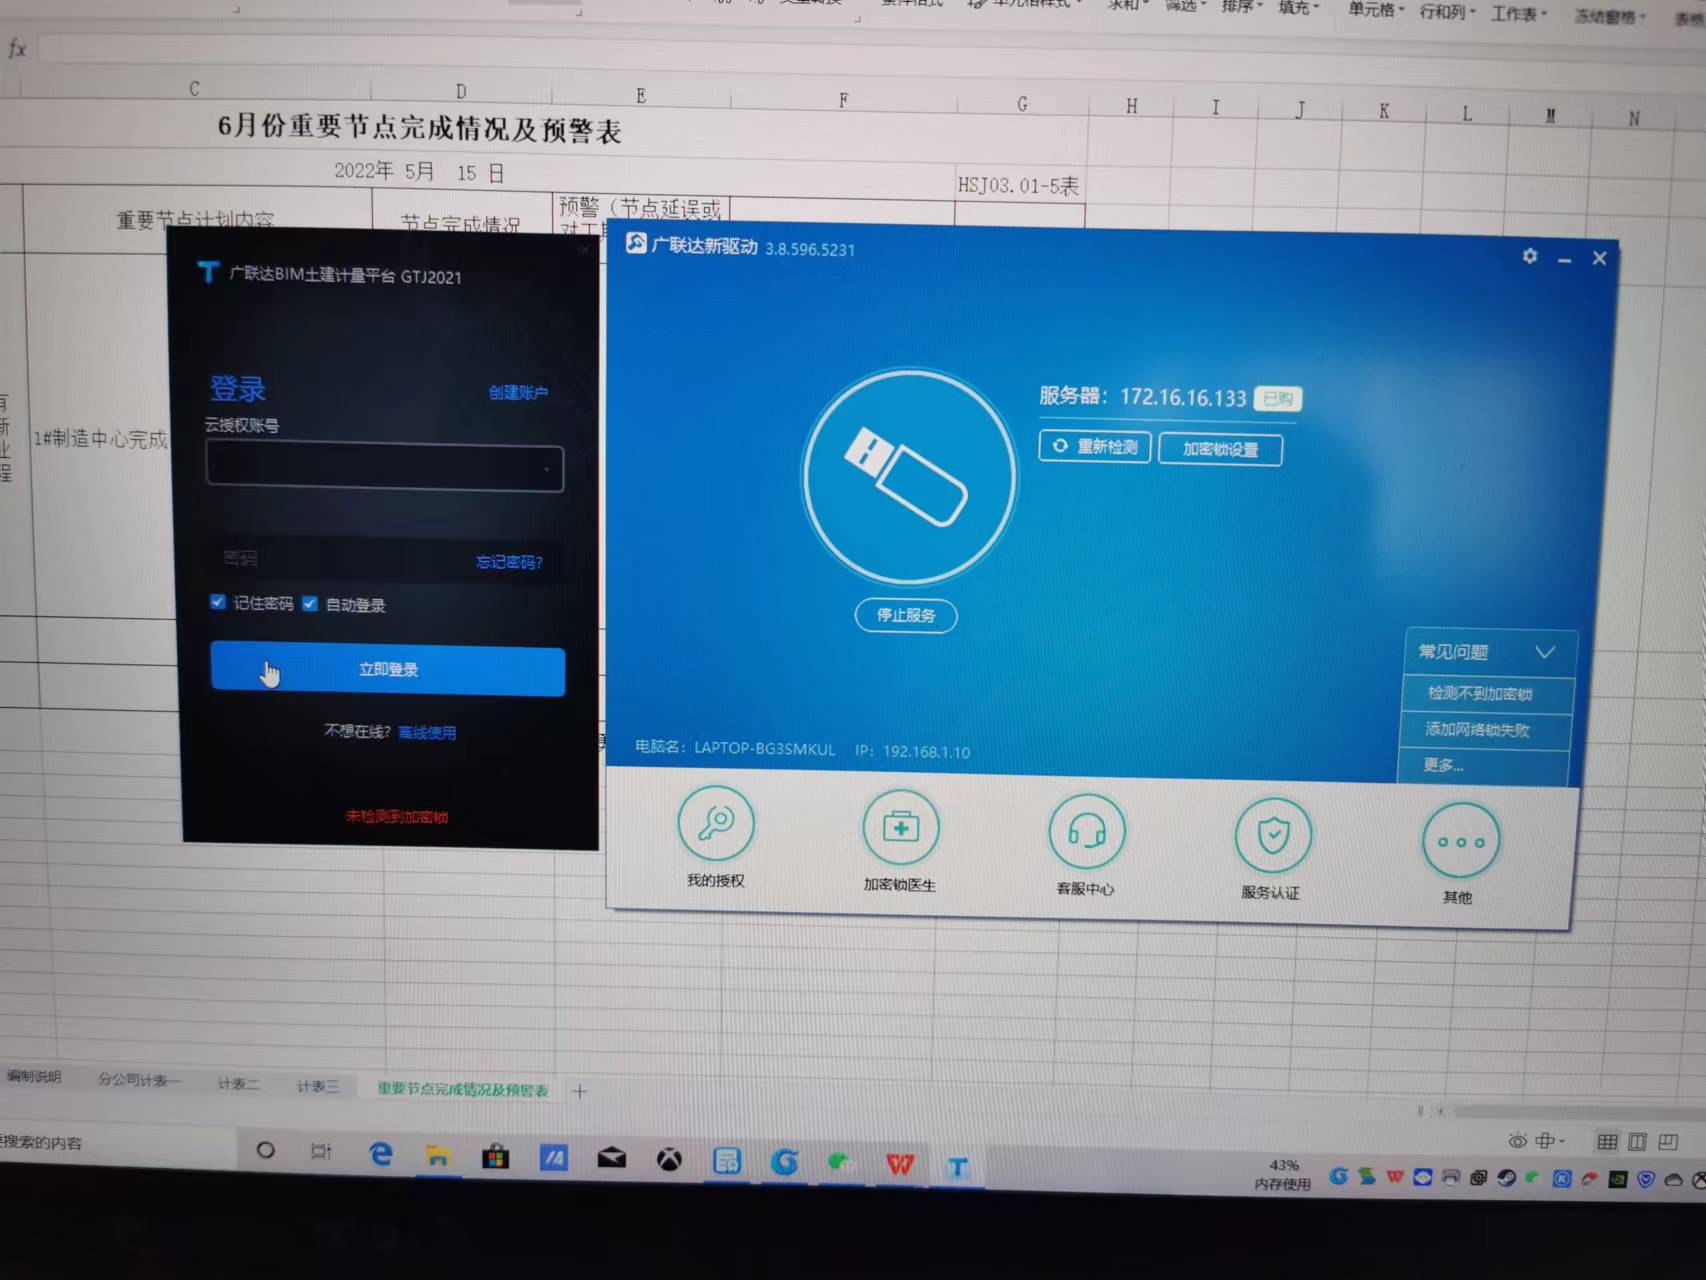1706x1280 pixels.
Task: Open Task View on the taskbar
Action: pyautogui.click(x=321, y=1151)
